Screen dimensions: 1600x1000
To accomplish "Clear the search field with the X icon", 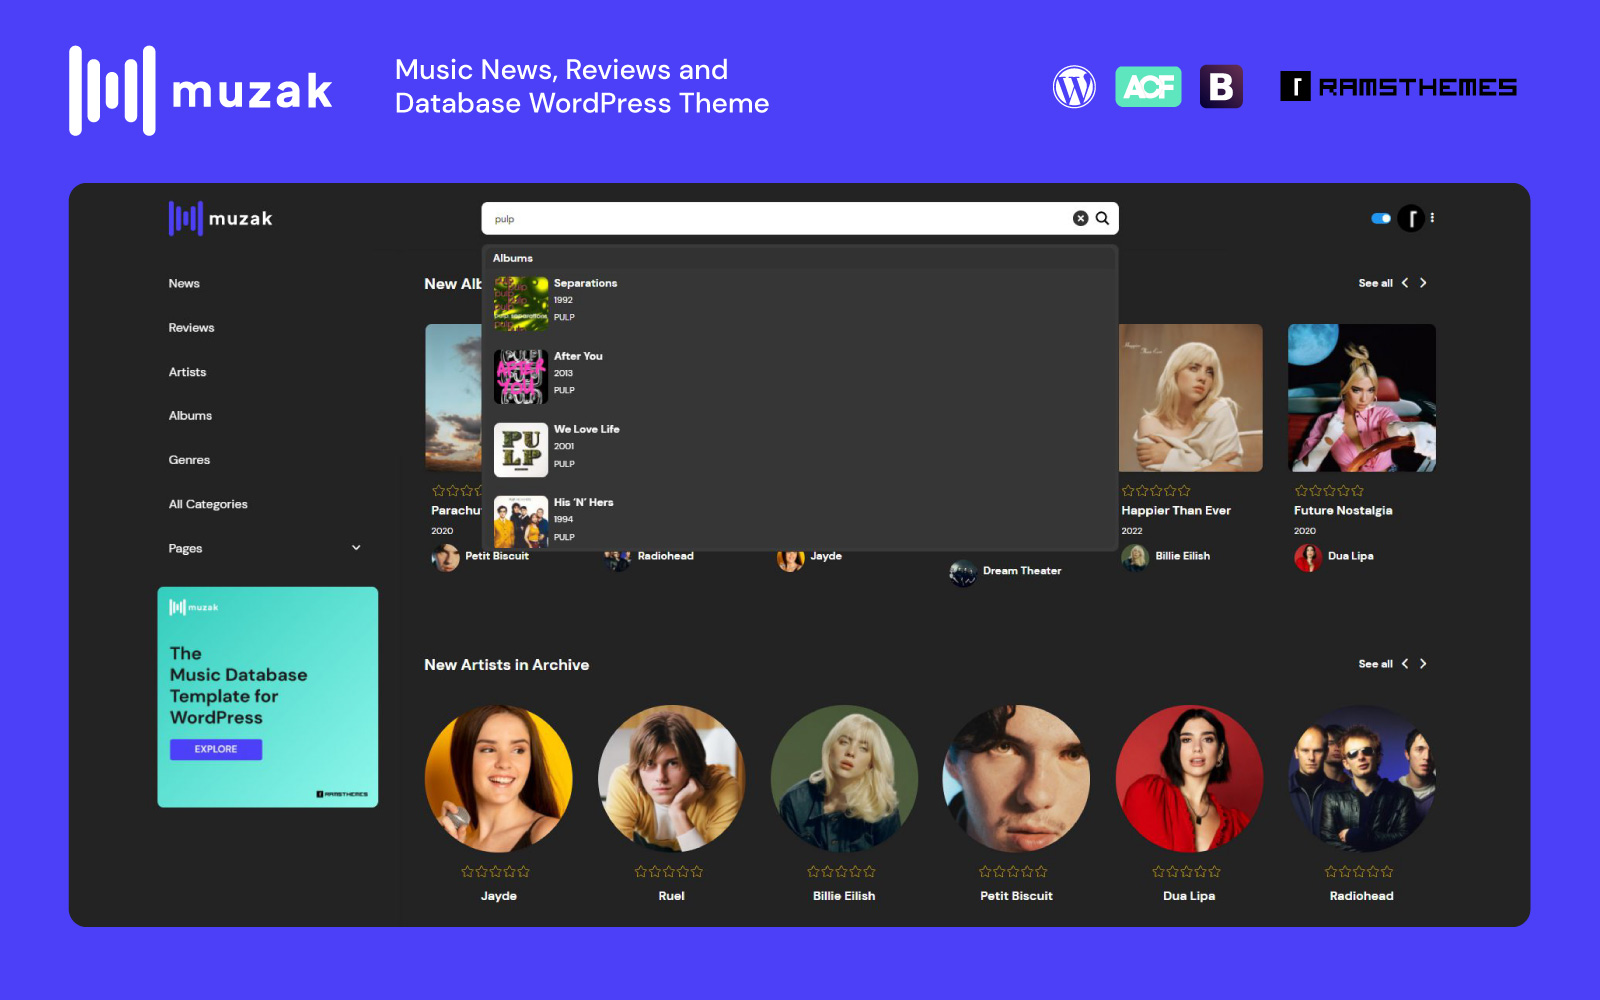I will [1080, 218].
